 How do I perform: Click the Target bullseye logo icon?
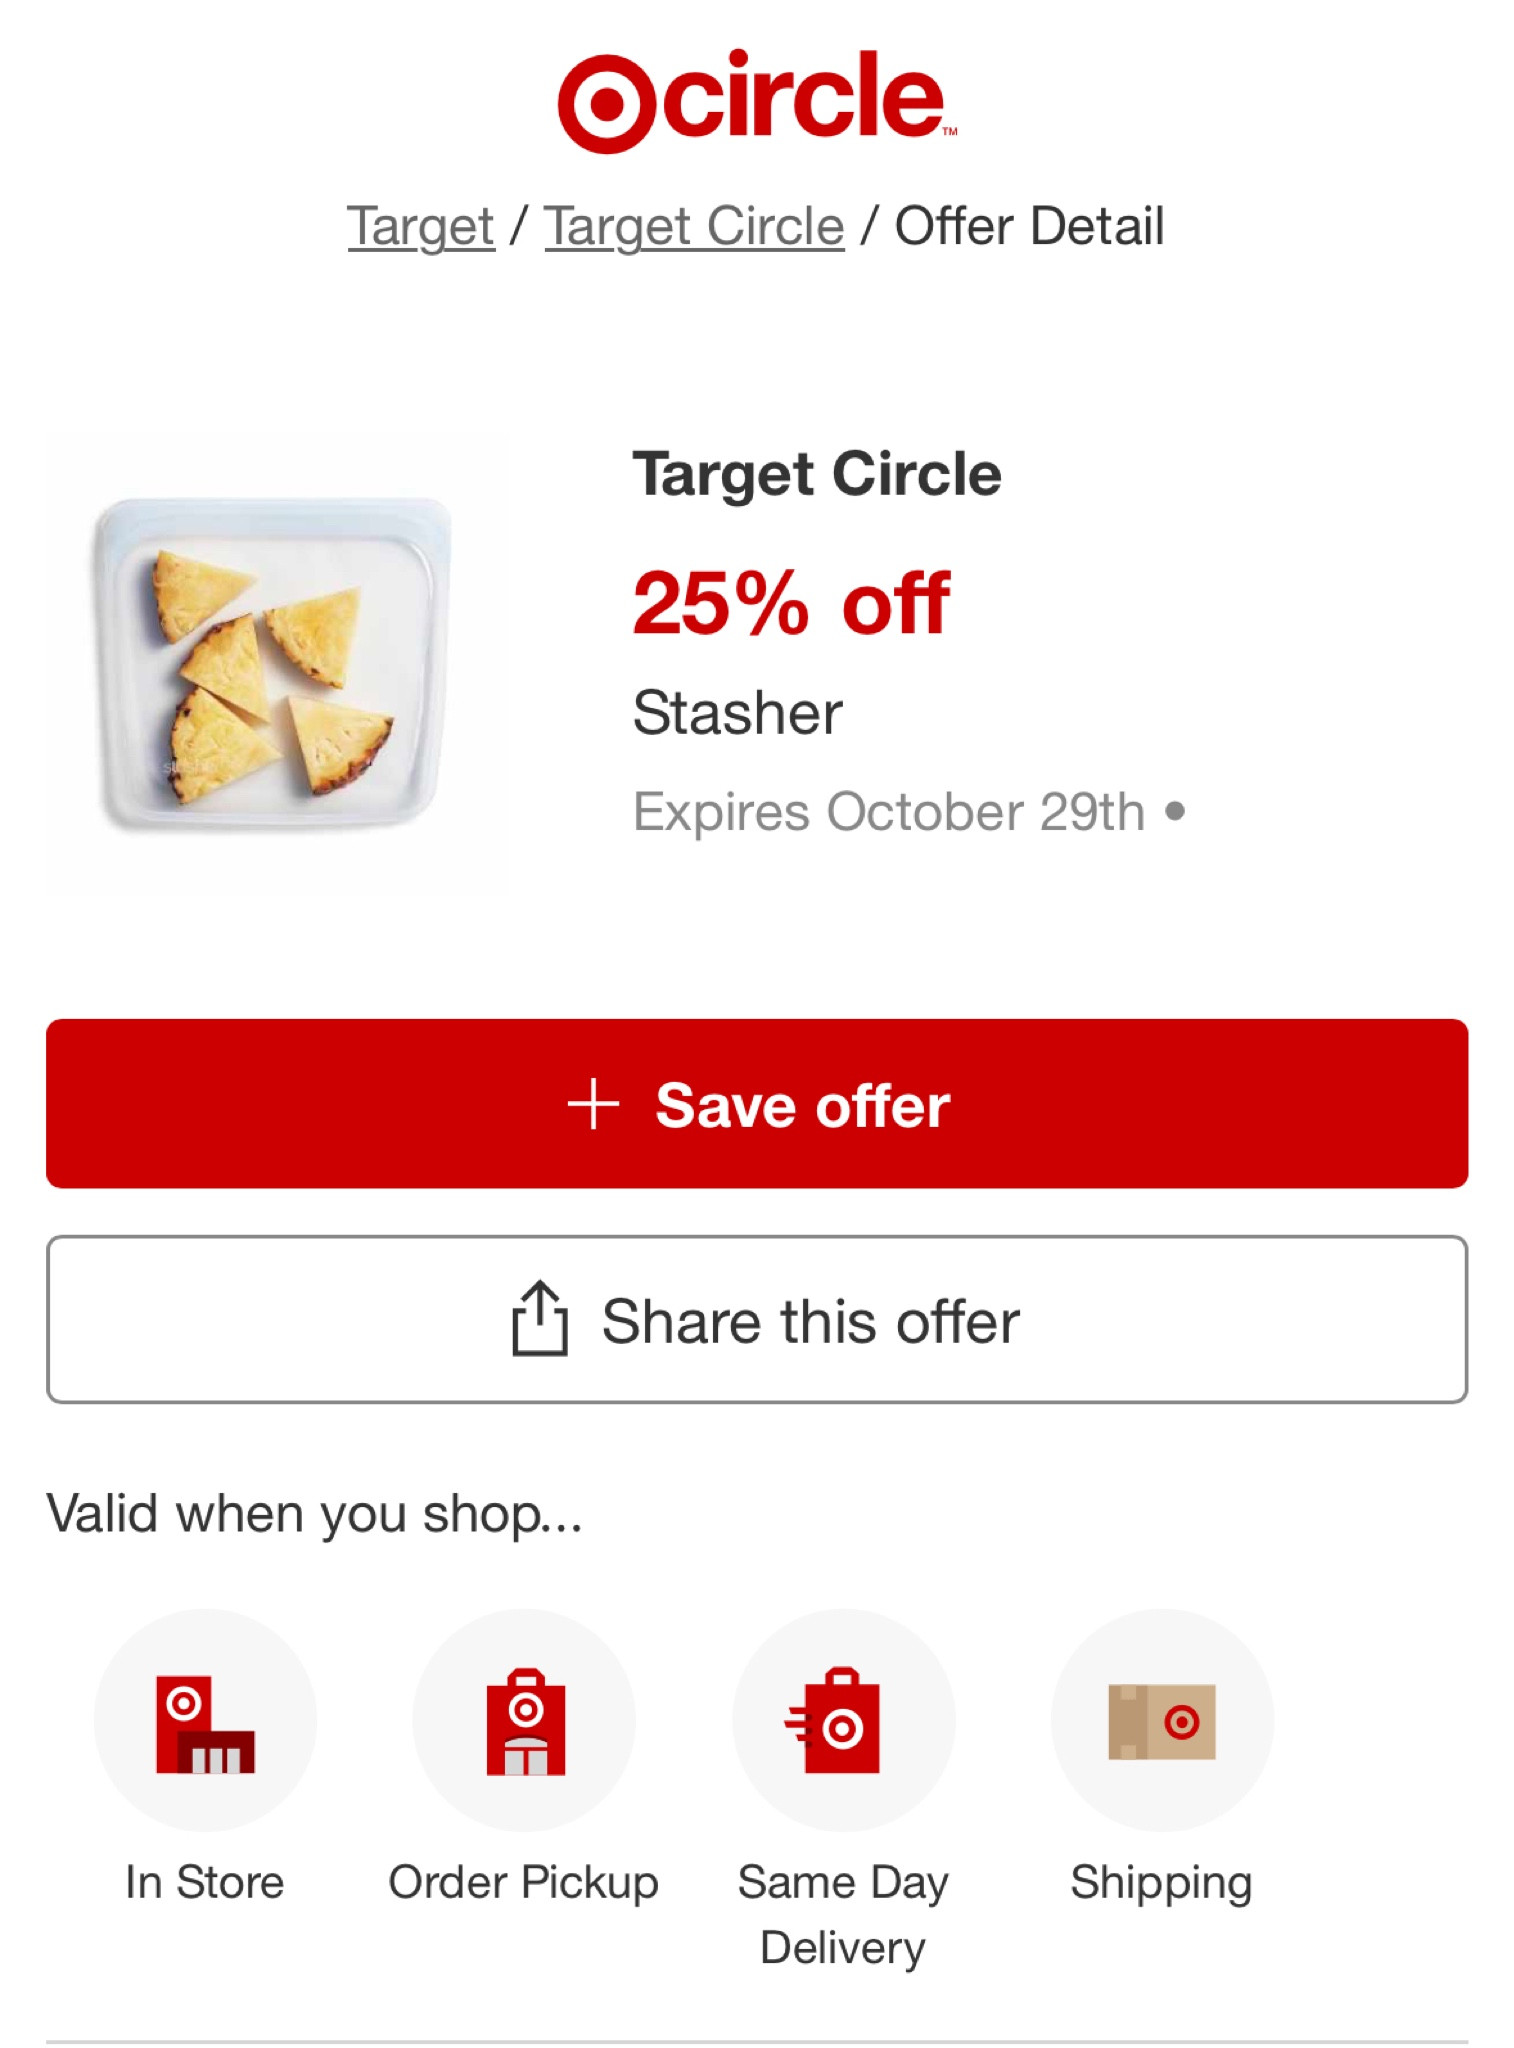coord(605,102)
